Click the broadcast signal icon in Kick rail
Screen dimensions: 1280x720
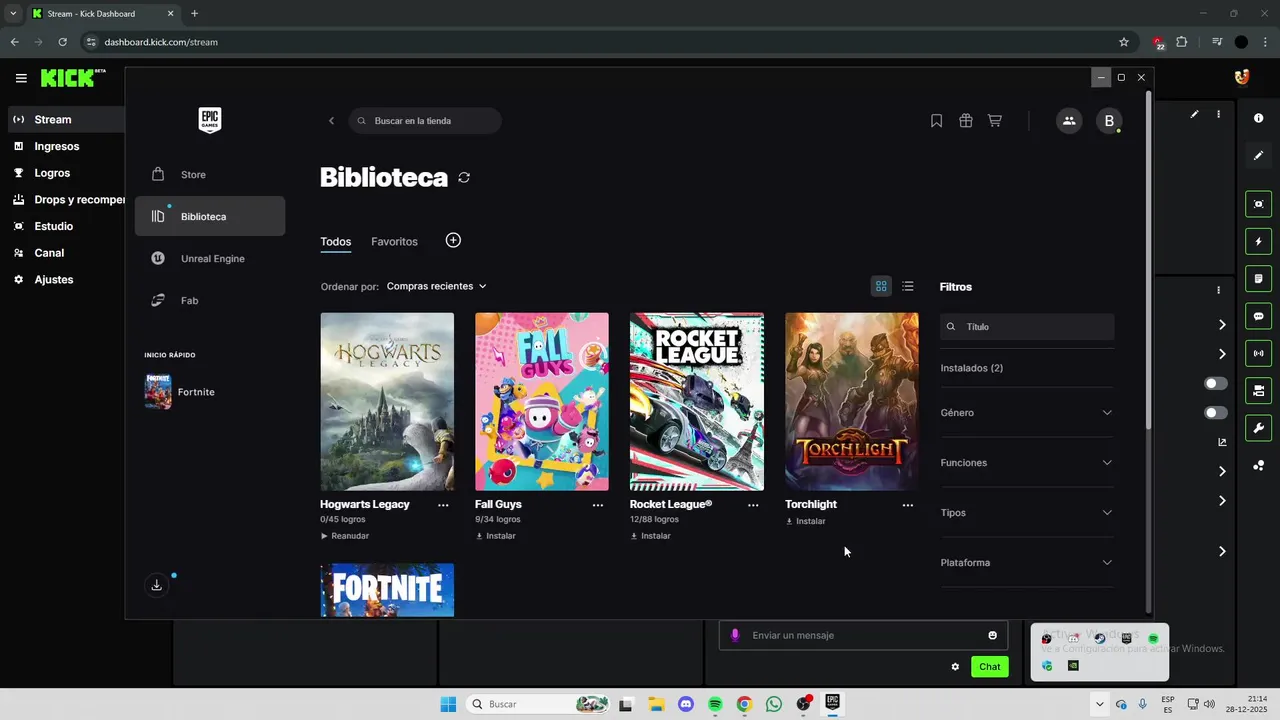click(x=1259, y=353)
